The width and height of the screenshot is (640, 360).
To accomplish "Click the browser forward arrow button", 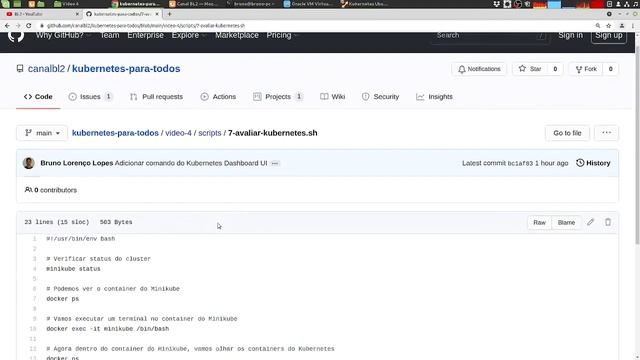I will (18, 25).
